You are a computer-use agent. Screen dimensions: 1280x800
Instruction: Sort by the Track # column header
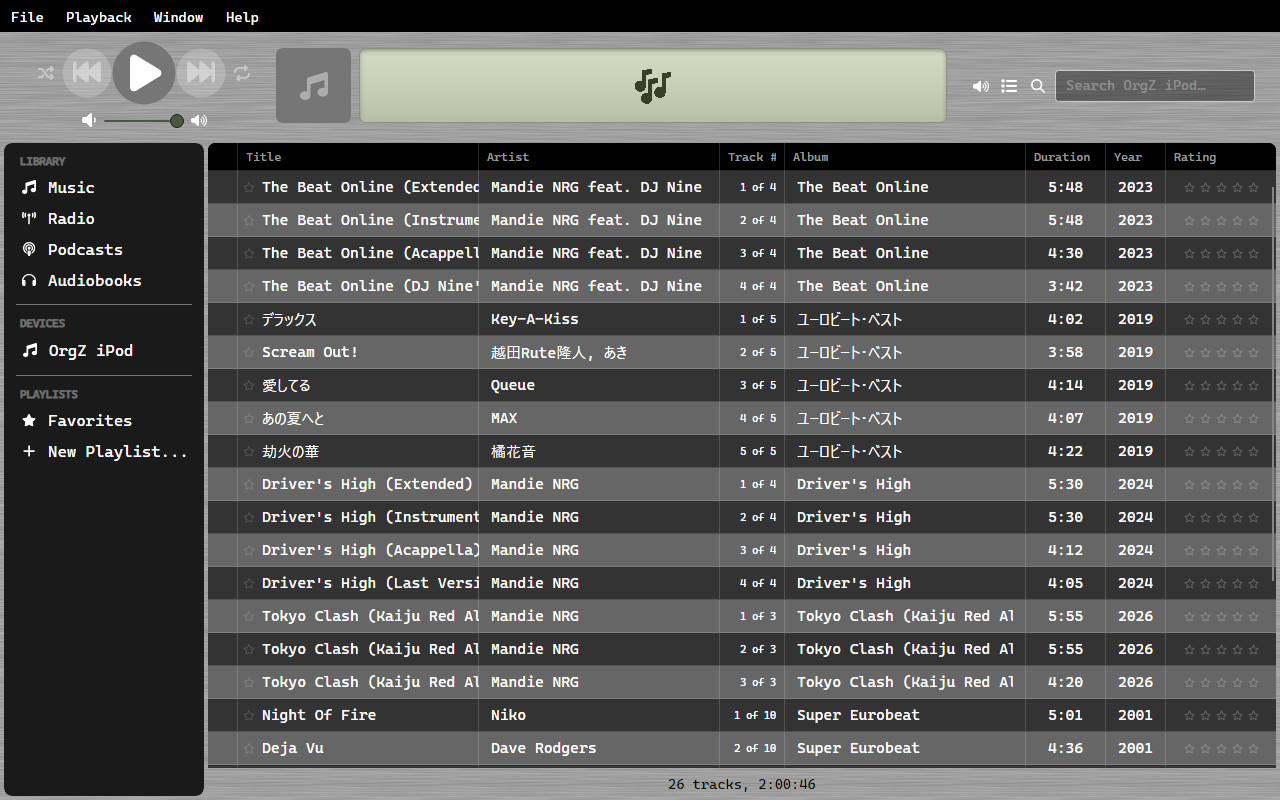(x=752, y=157)
